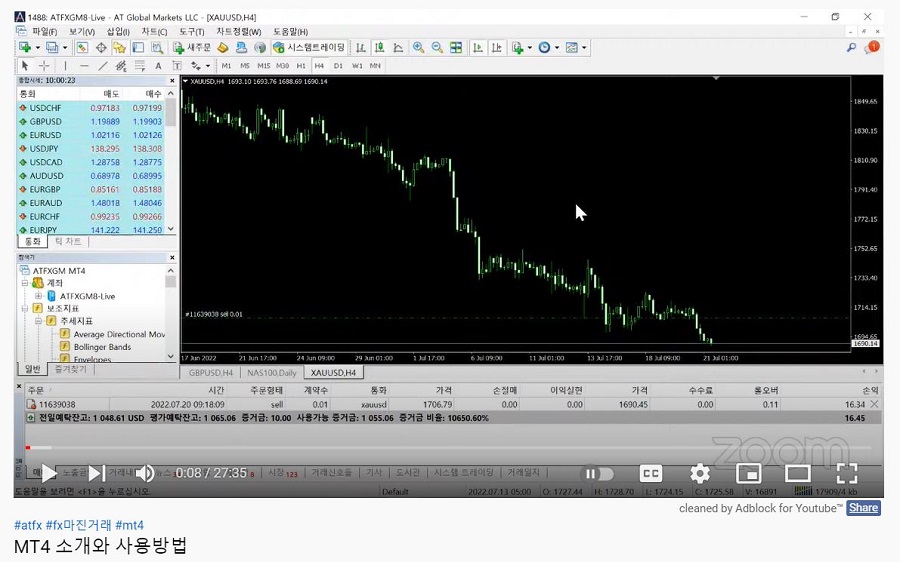The height and width of the screenshot is (562, 900).
Task: Switch chart to bar chart icon
Action: click(x=360, y=48)
